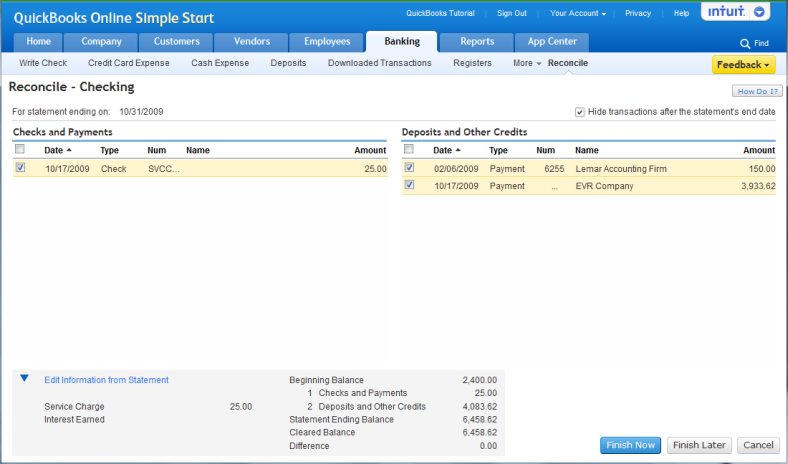Sort deposits by Name column header

(x=587, y=150)
